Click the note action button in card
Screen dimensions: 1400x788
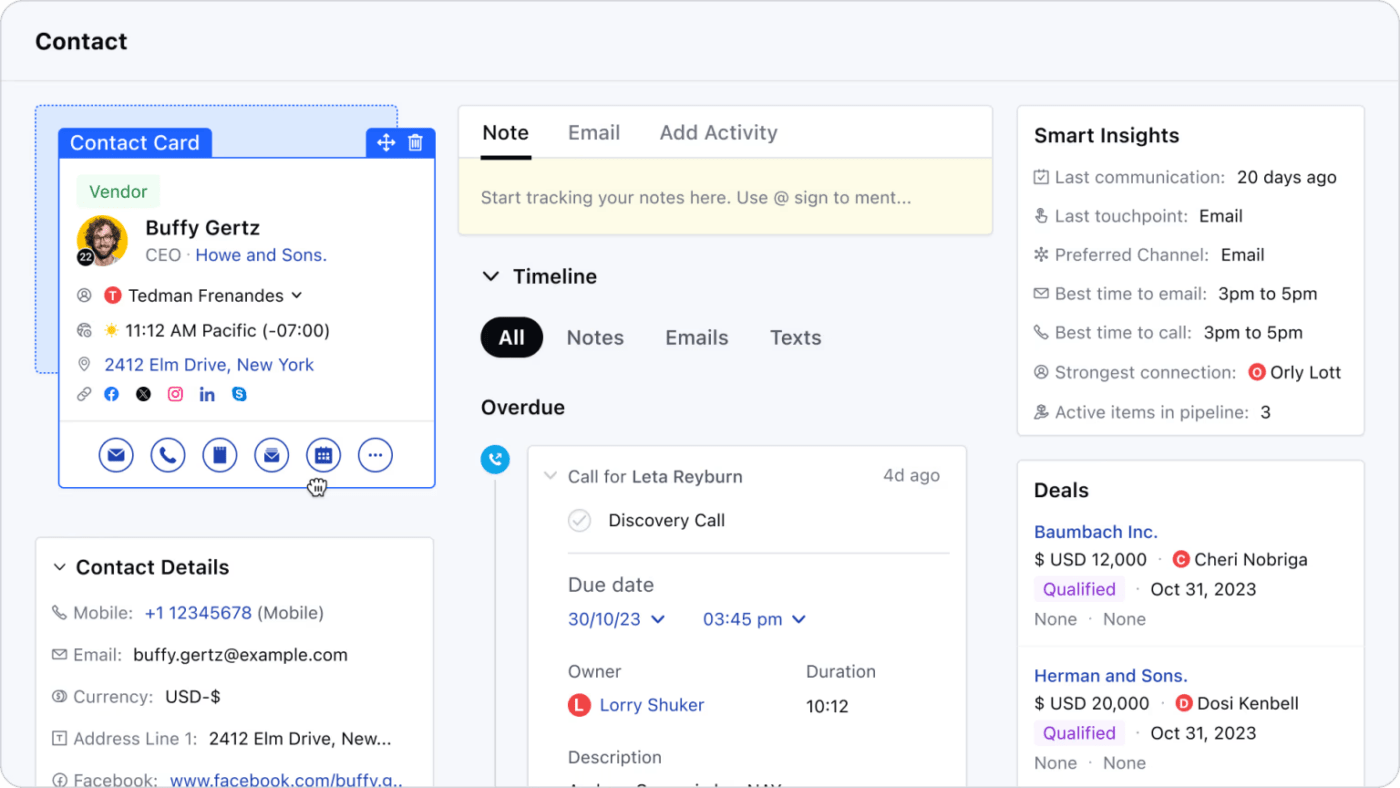[x=220, y=456]
